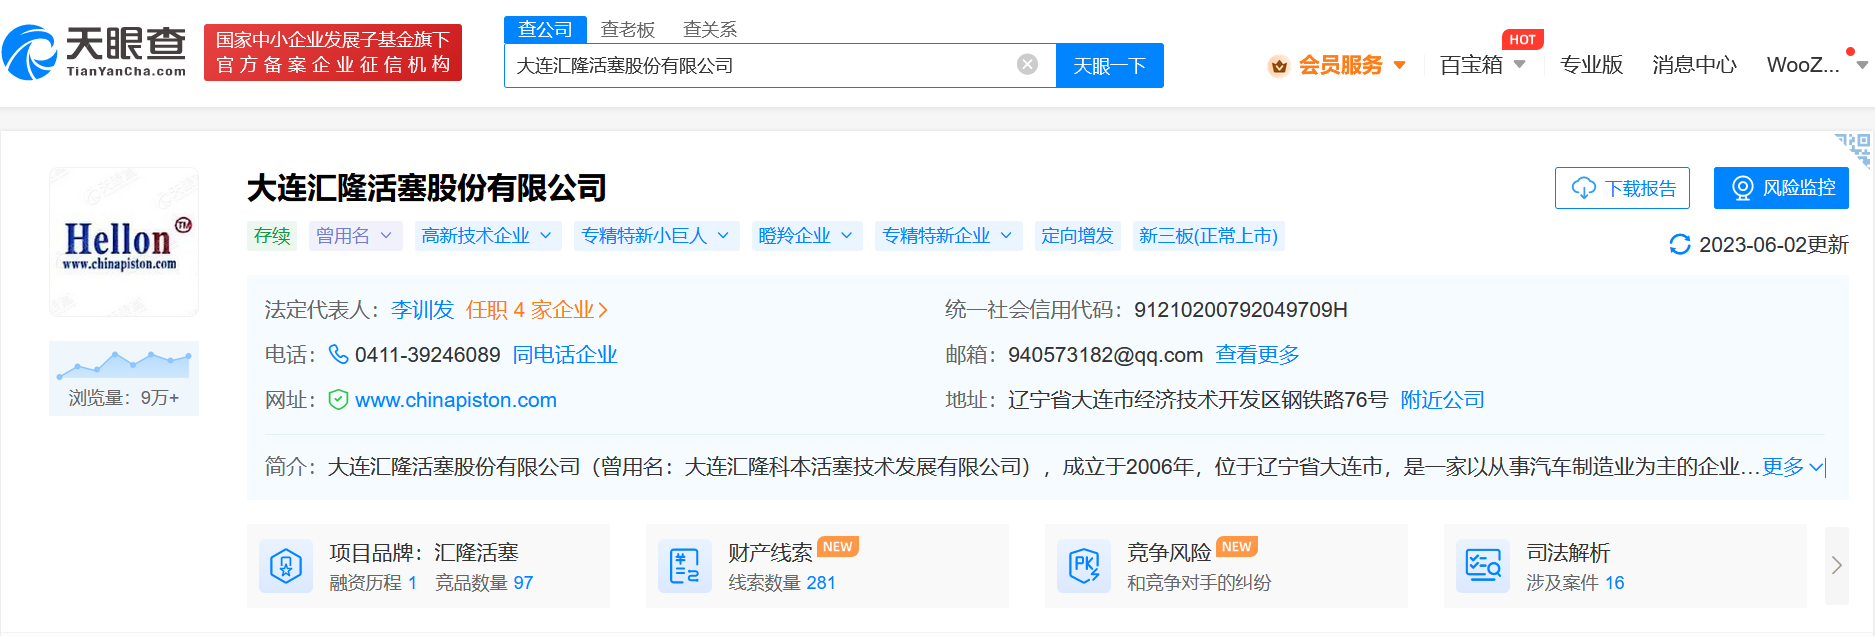Click the 天眼一下 search button
1875x636 pixels.
tap(1110, 66)
